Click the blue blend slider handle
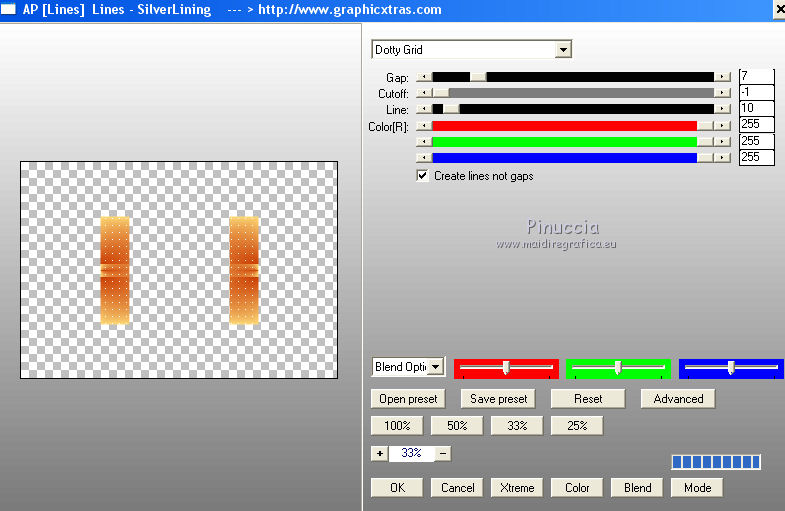This screenshot has width=785, height=511. pos(731,367)
